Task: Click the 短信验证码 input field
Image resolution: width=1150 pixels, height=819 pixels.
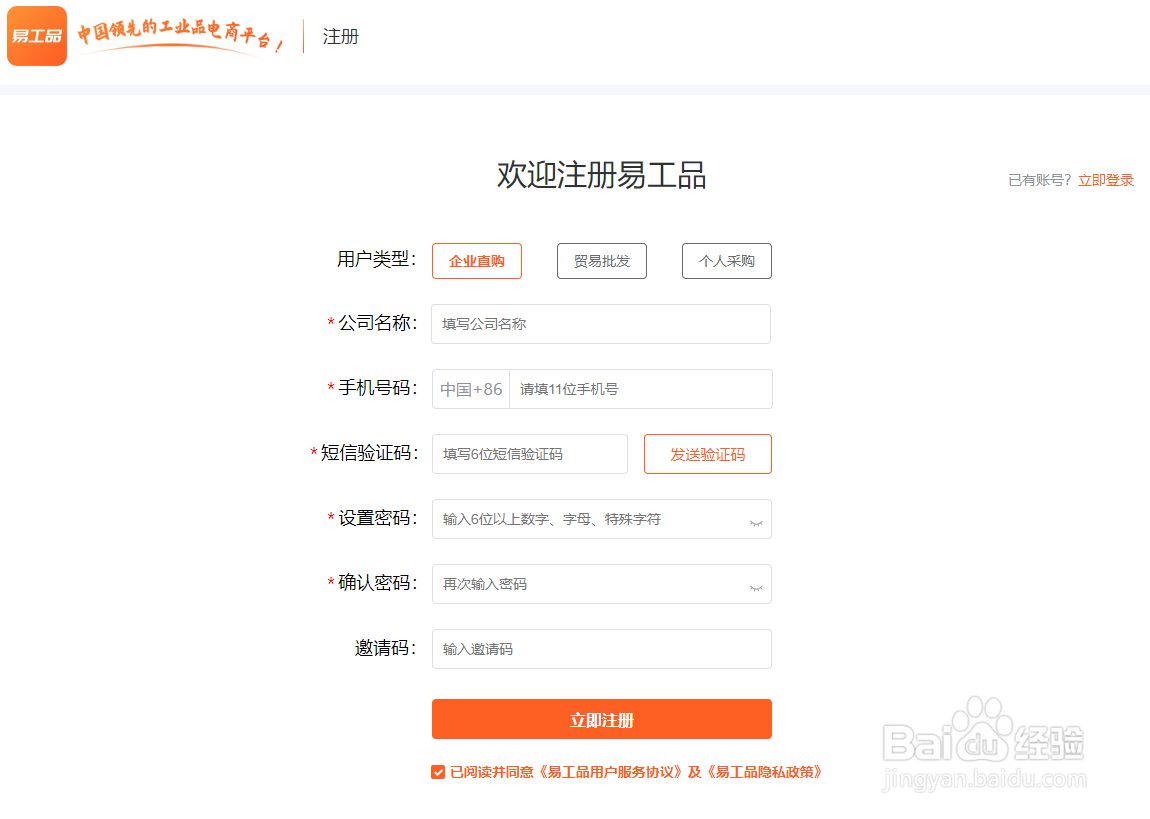Action: point(530,454)
